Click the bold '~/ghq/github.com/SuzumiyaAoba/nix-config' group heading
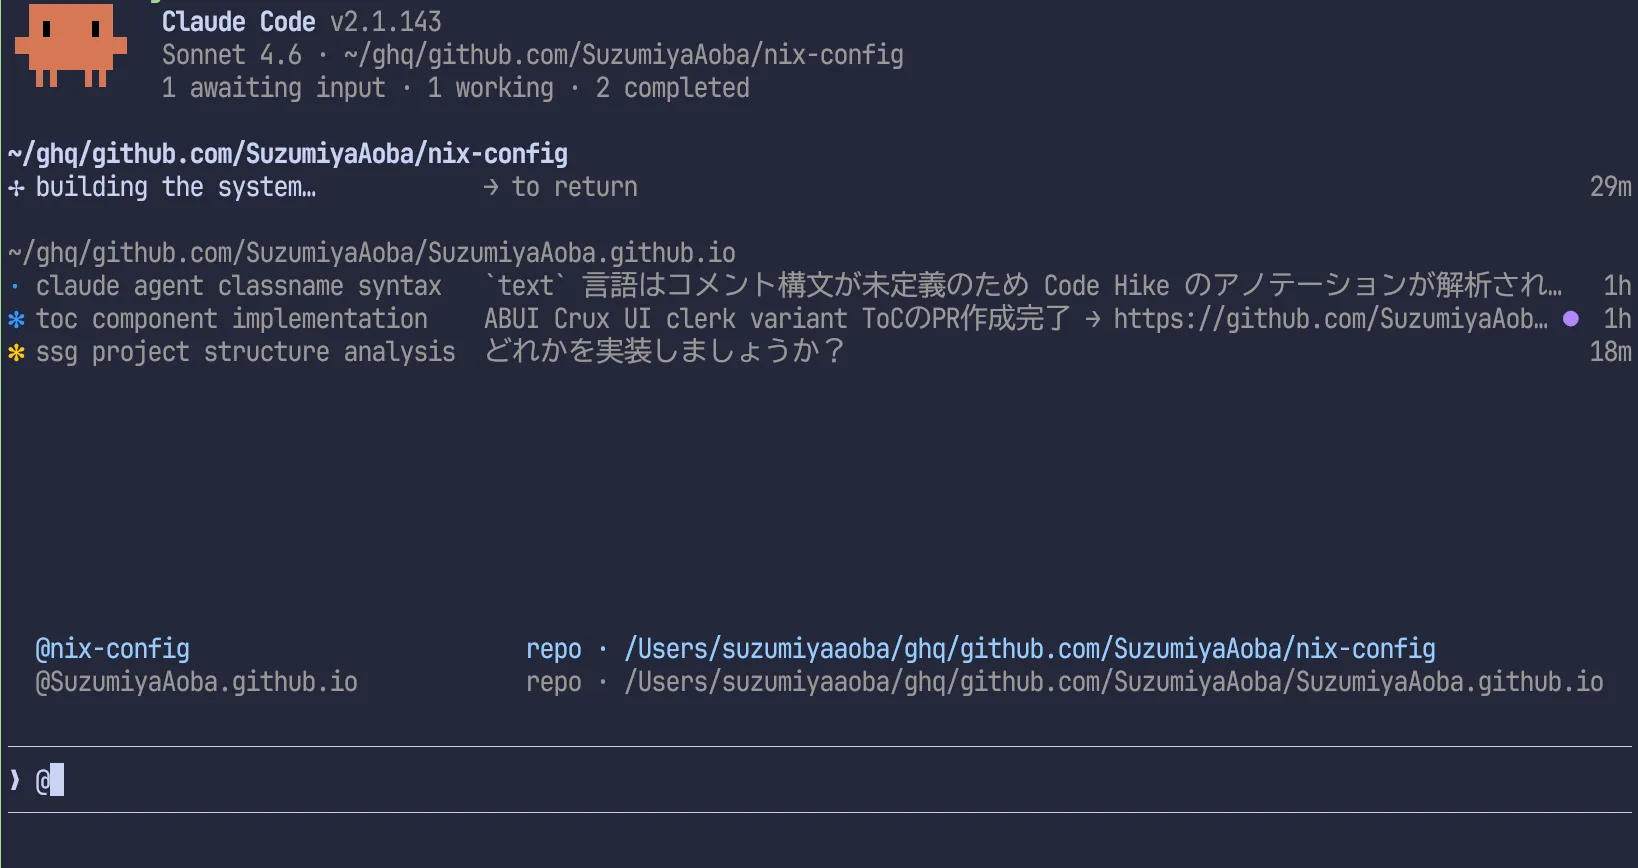The width and height of the screenshot is (1638, 868). coord(288,154)
